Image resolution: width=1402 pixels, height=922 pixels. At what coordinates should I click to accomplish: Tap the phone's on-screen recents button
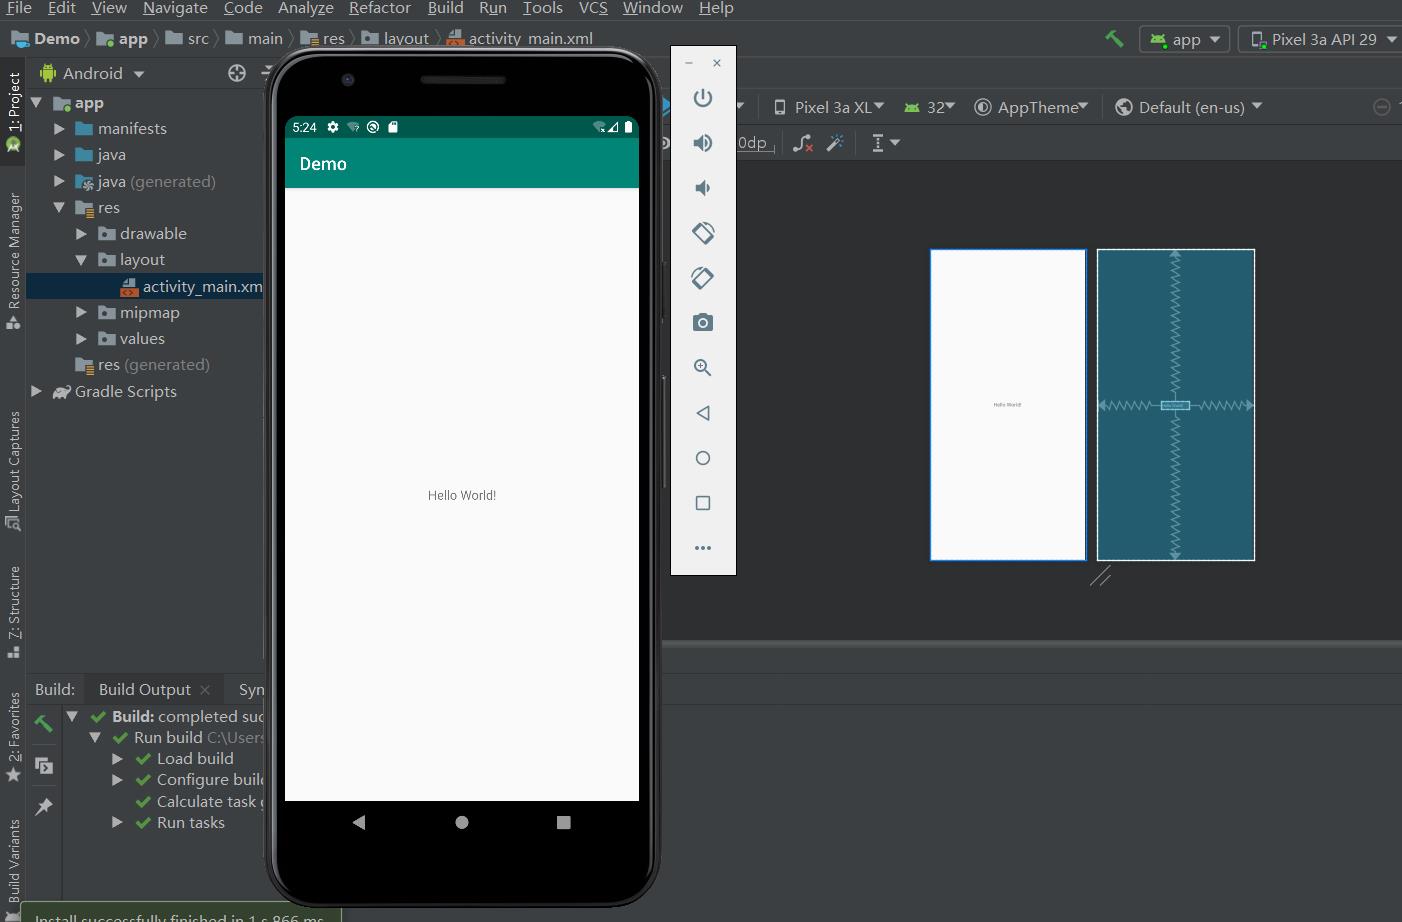point(564,822)
